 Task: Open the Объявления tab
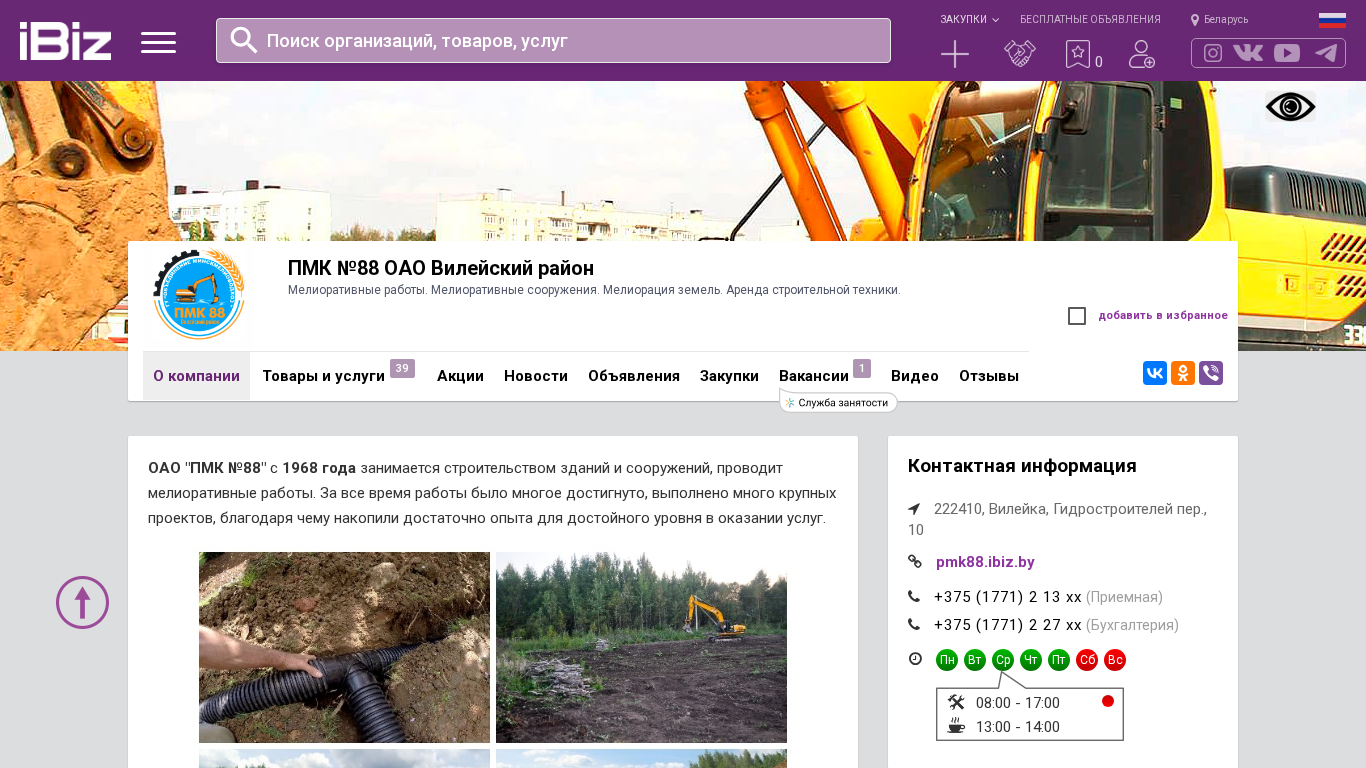click(634, 376)
